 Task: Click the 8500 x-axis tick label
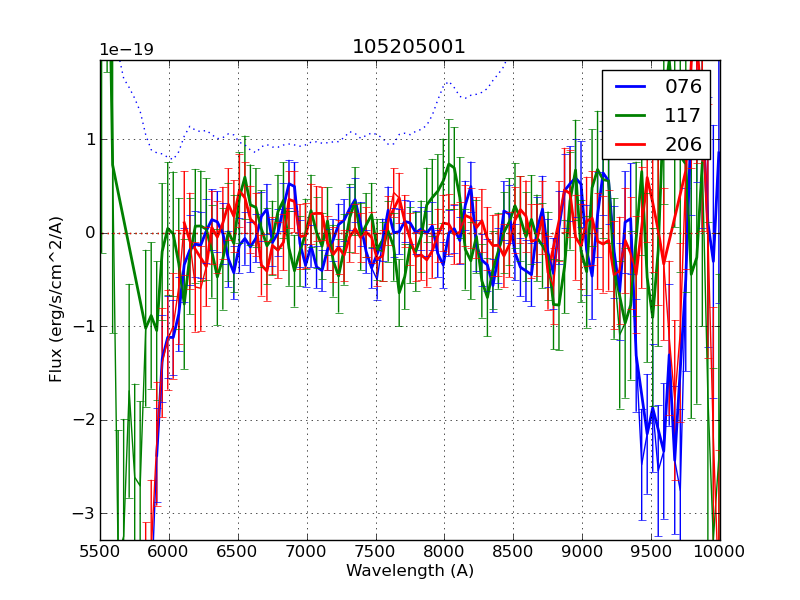point(514,551)
